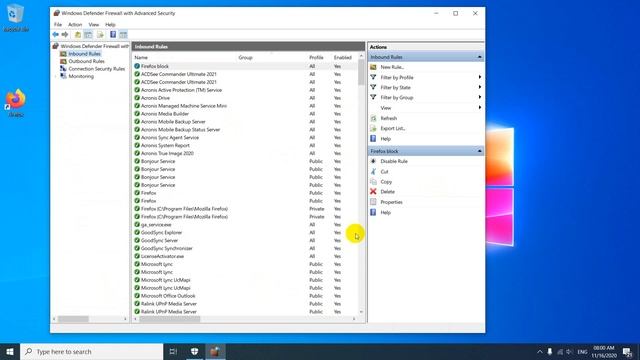Screen dimensions: 640x360
Task: Click the Up one level folder icon
Action: coord(78,35)
